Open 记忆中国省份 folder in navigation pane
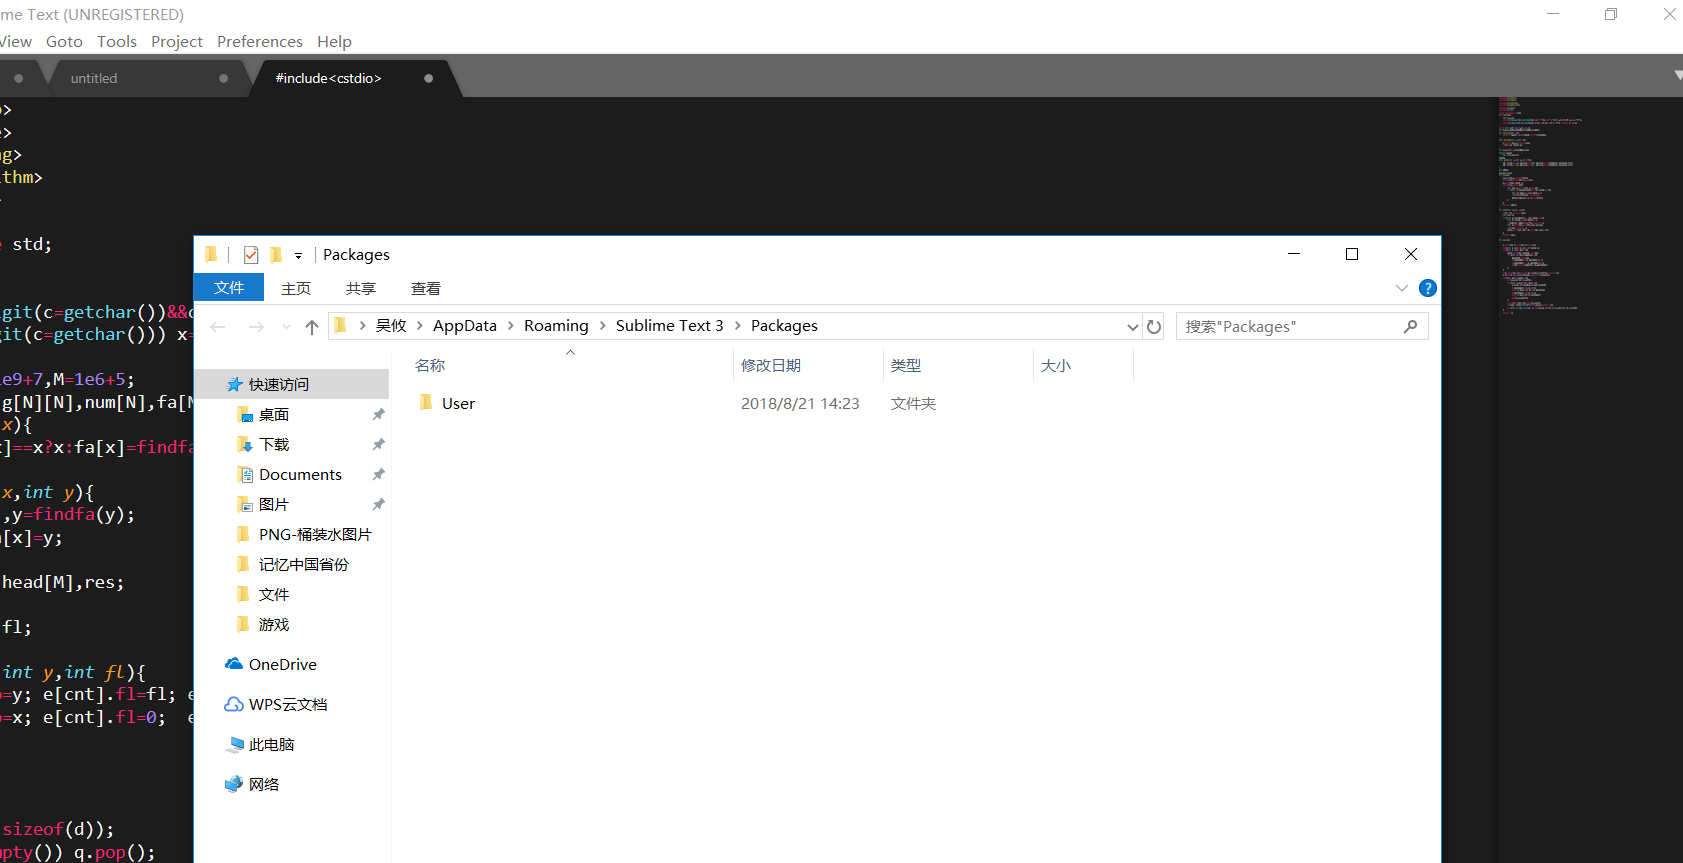 [304, 564]
